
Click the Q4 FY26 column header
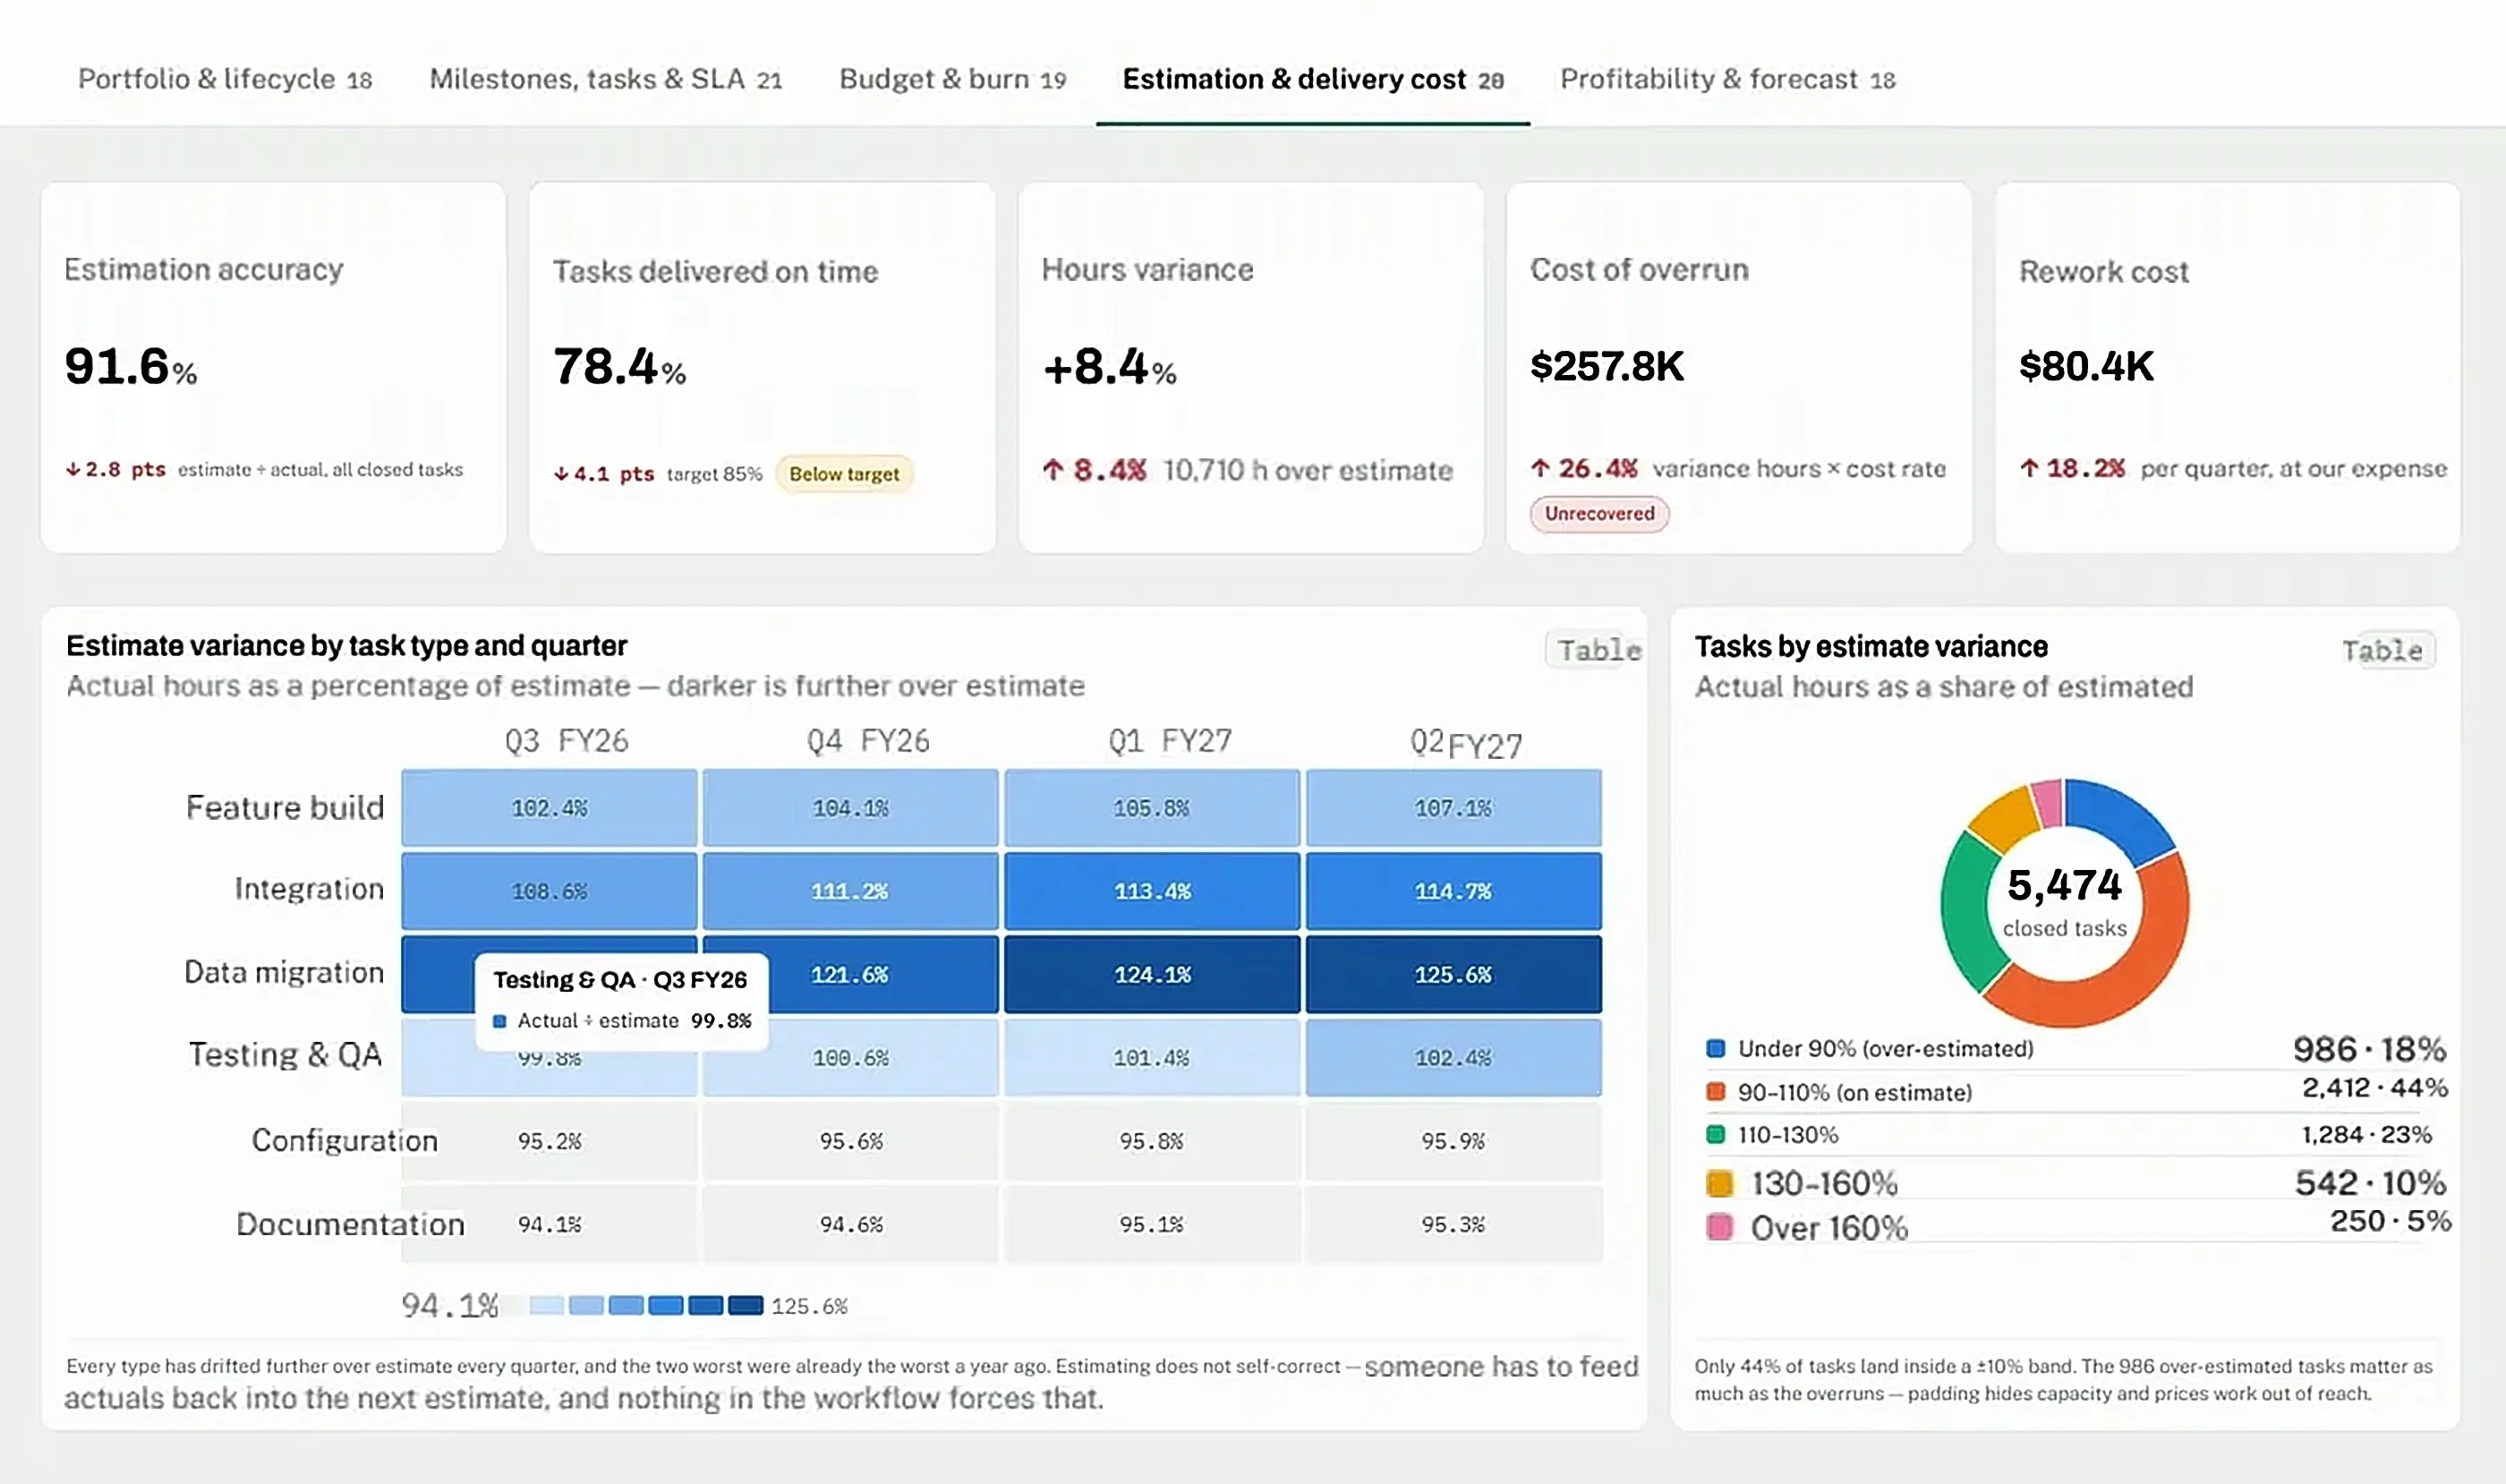pyautogui.click(x=868, y=741)
